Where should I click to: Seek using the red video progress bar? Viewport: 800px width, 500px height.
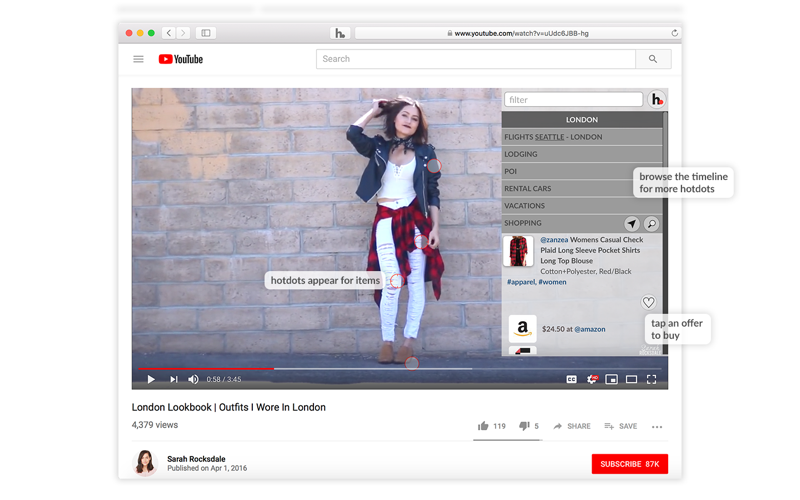(x=206, y=368)
